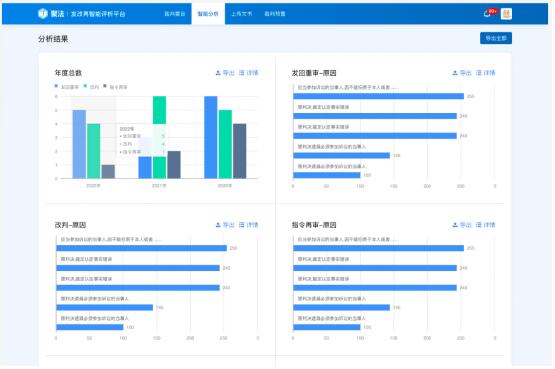Open the 上传文书 navigation tab

tap(242, 14)
